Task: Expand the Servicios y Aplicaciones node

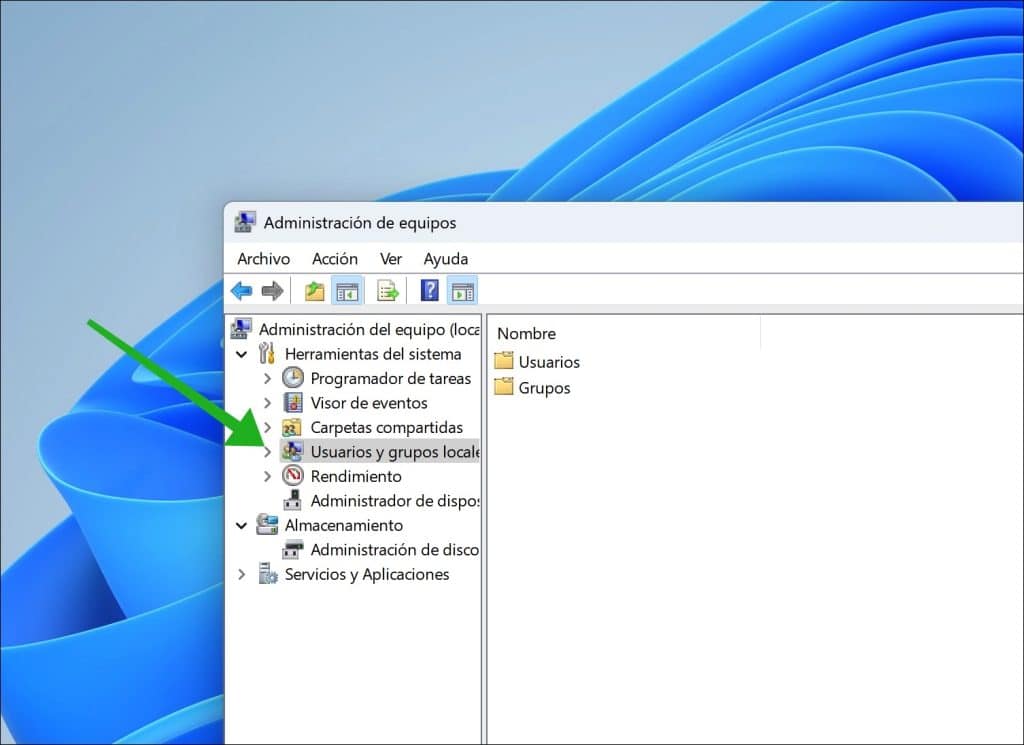Action: click(x=242, y=574)
